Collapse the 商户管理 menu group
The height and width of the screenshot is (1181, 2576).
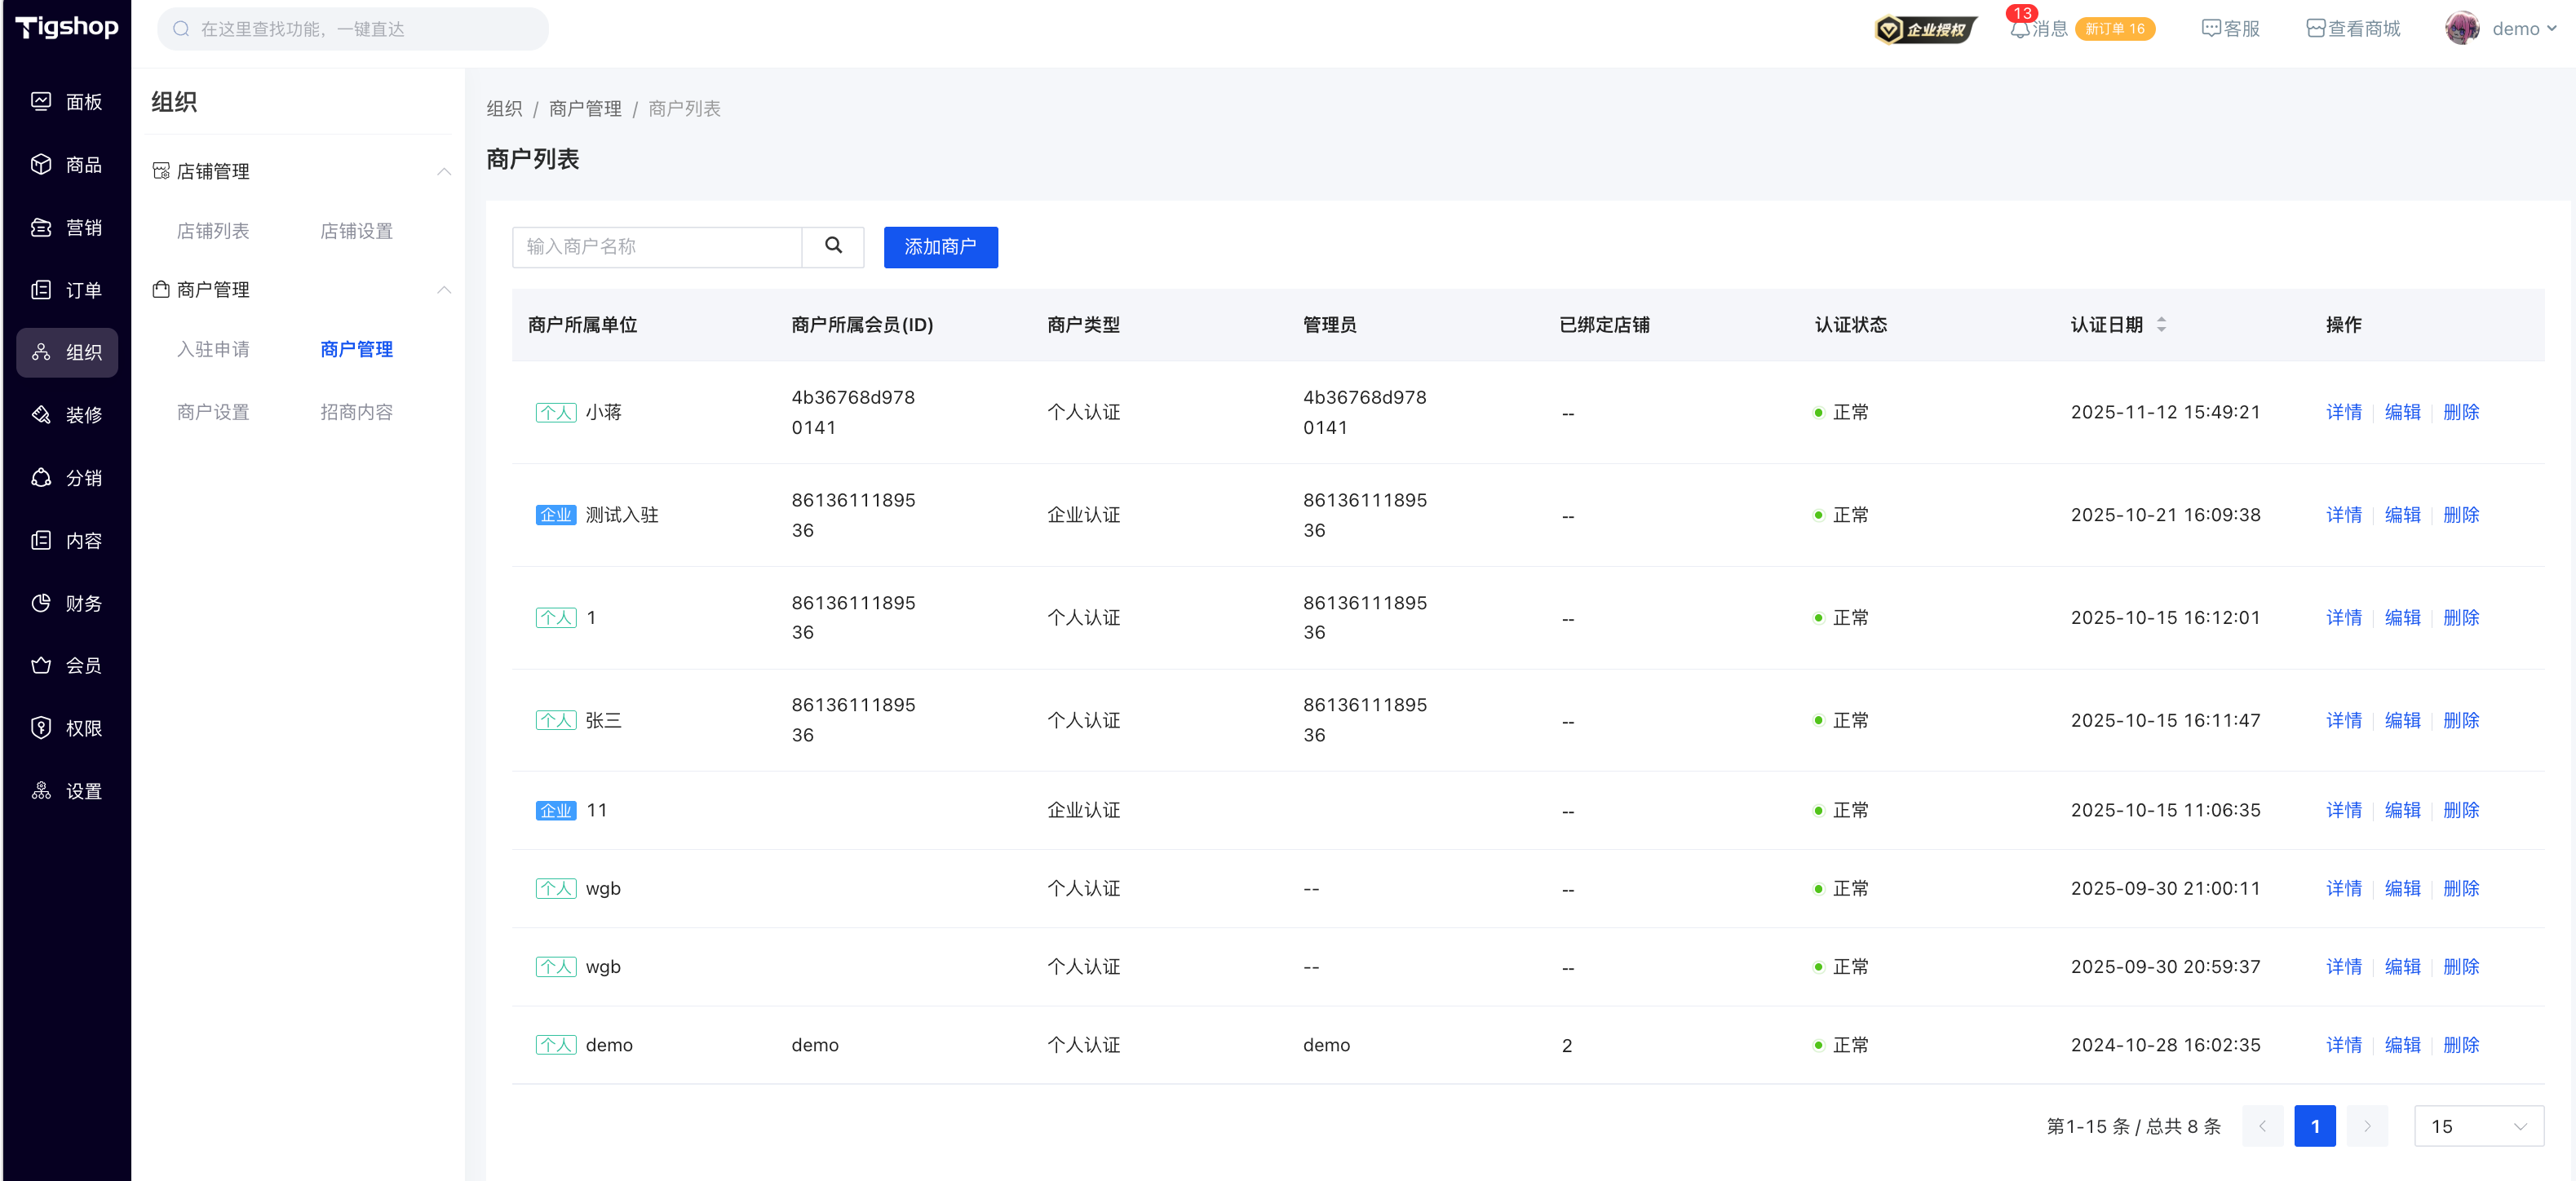tap(444, 289)
